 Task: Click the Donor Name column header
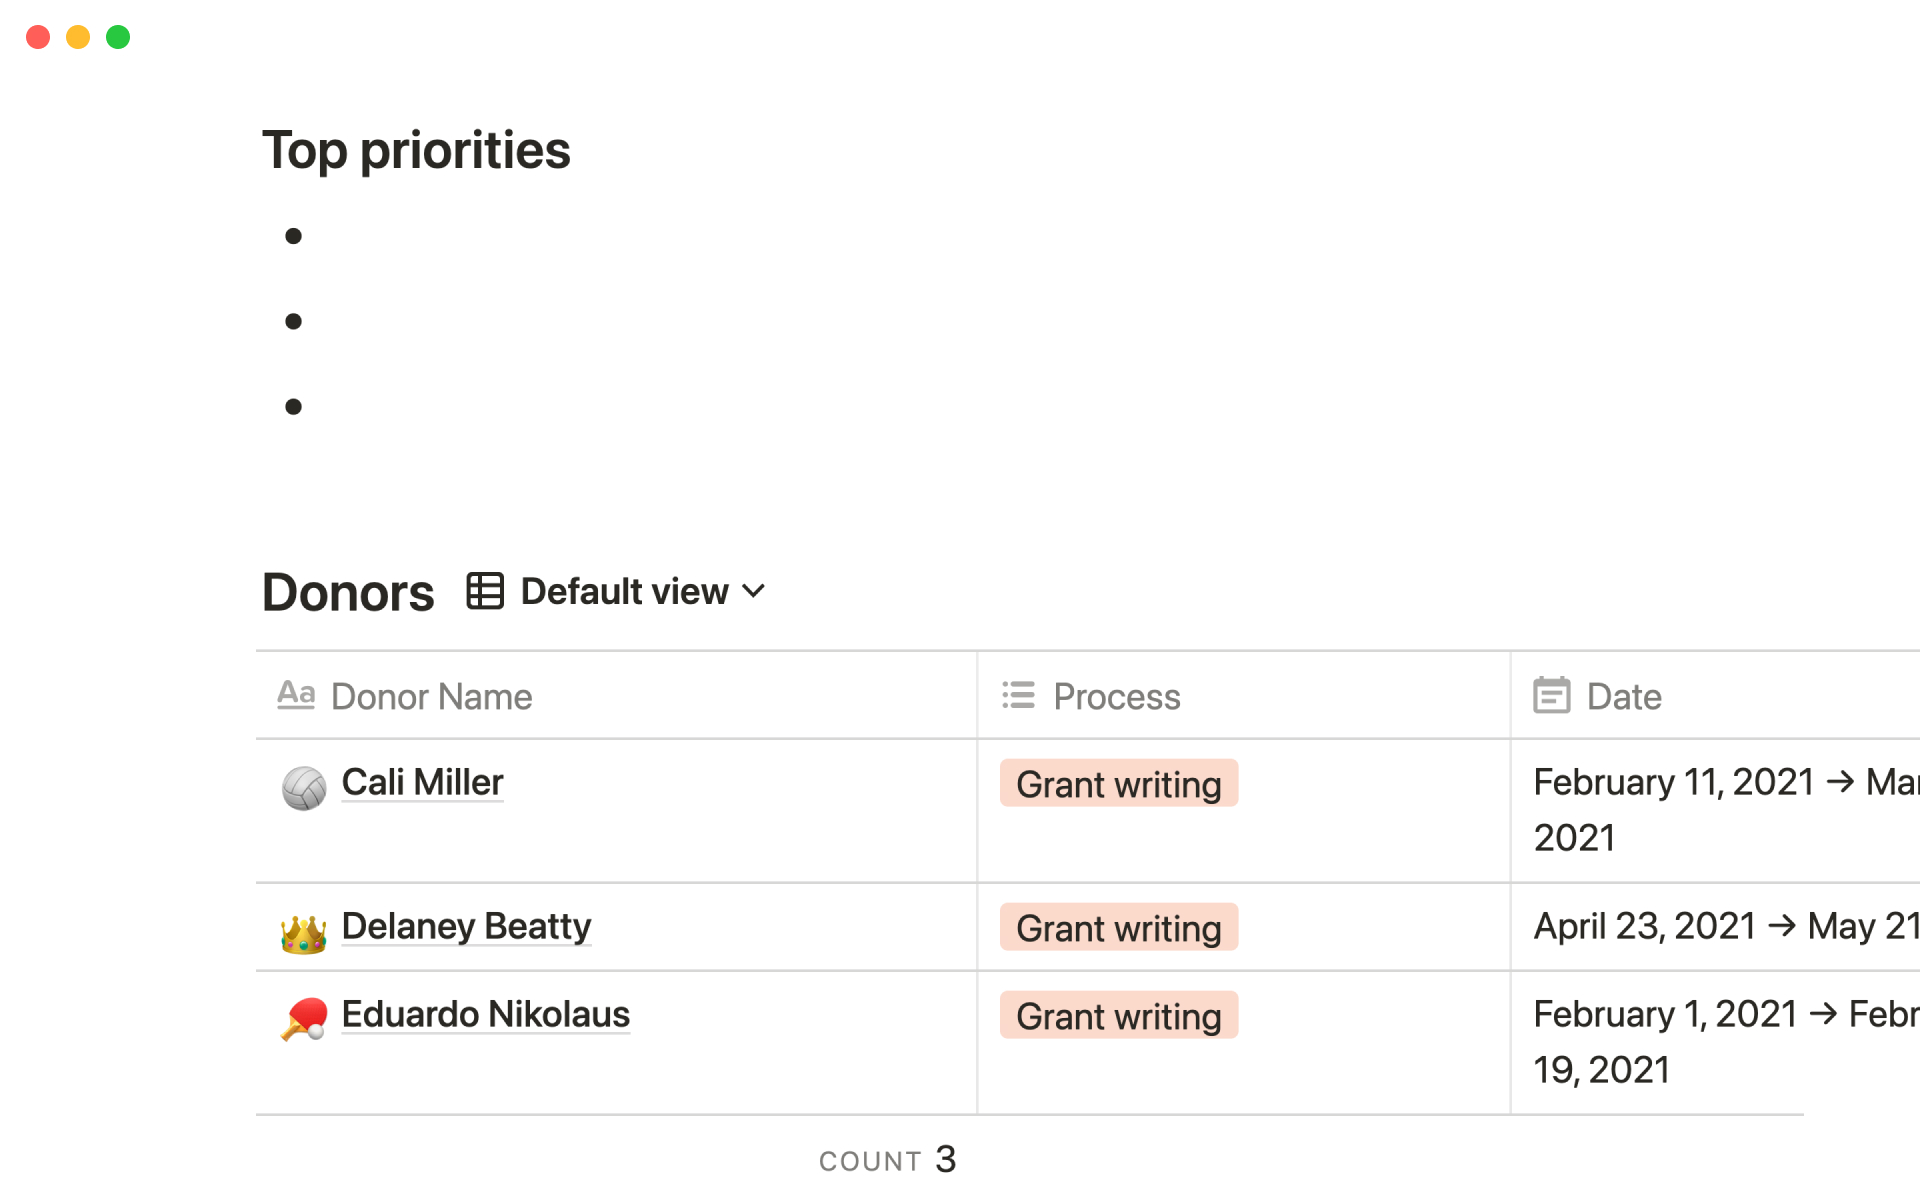[x=431, y=697]
